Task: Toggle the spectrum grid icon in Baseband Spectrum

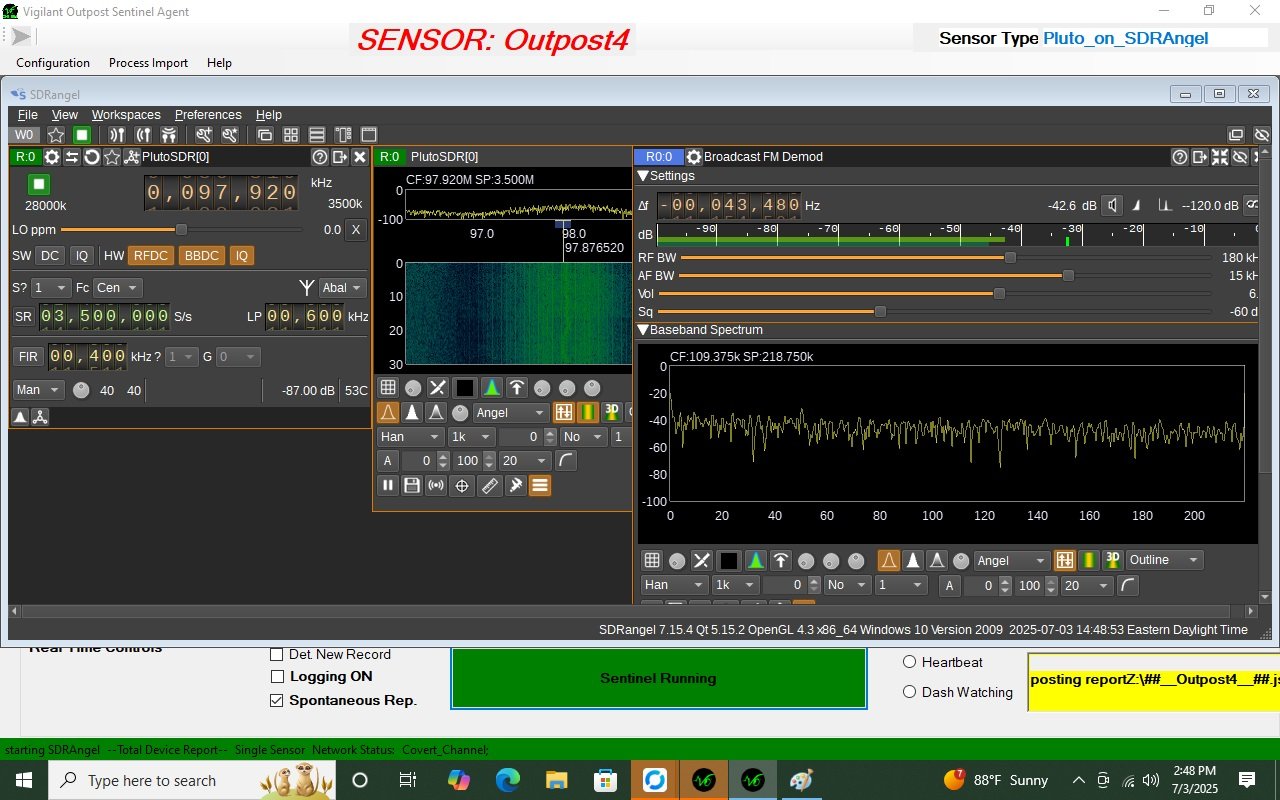Action: tap(651, 561)
